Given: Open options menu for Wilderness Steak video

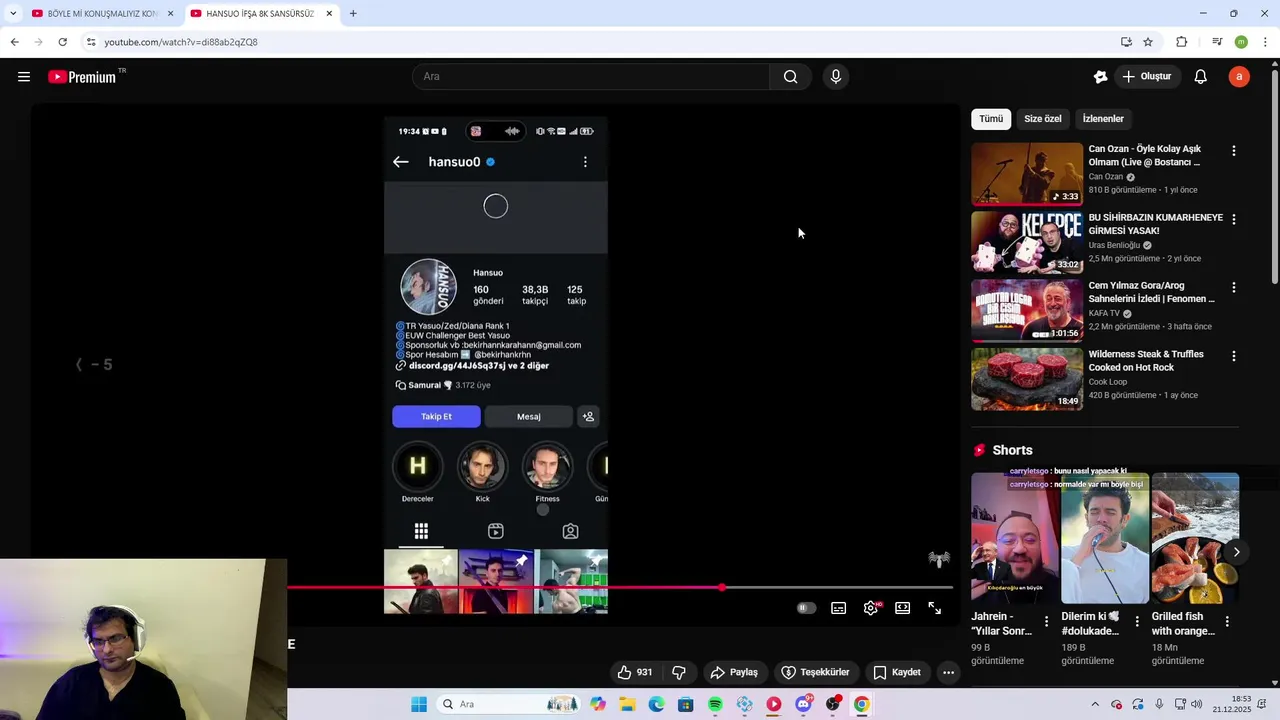Looking at the screenshot, I should pyautogui.click(x=1233, y=356).
